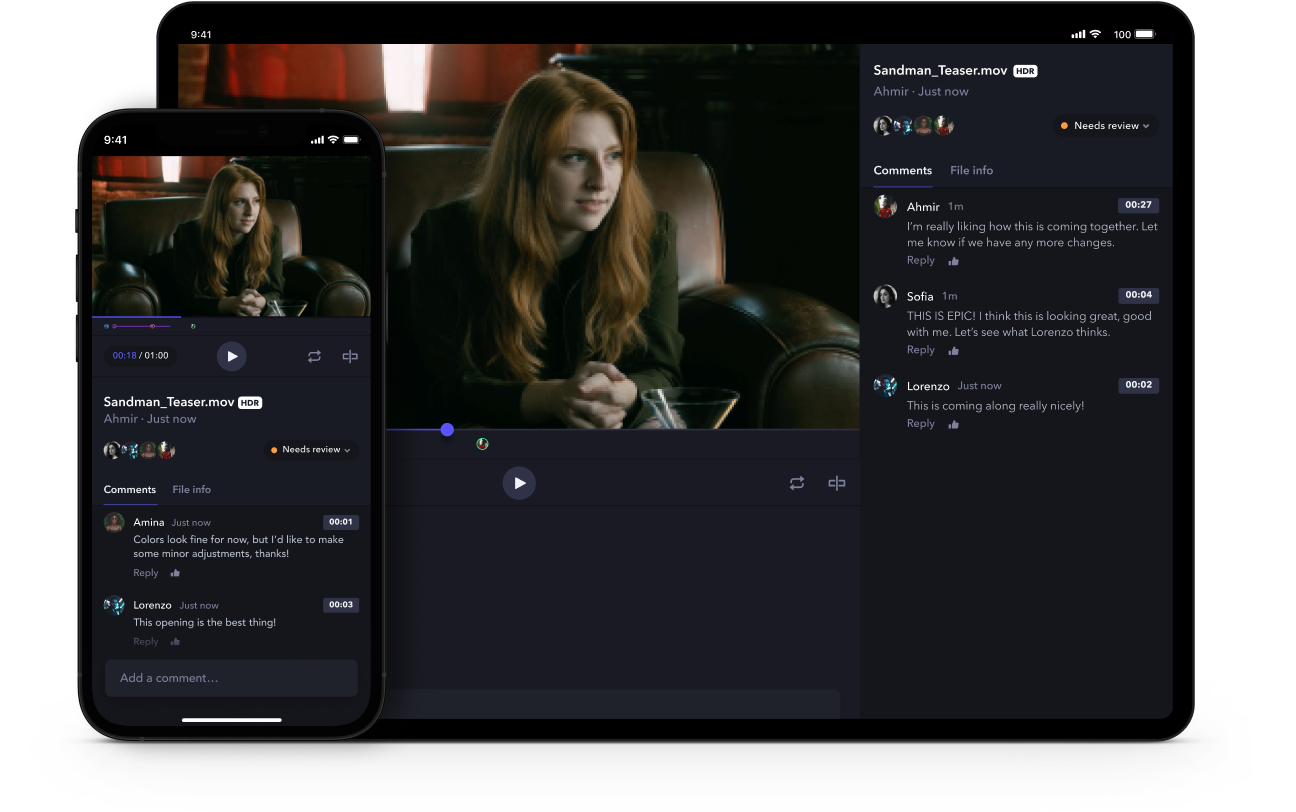Click Lorenzo's avatar on phone comments

coord(114,606)
